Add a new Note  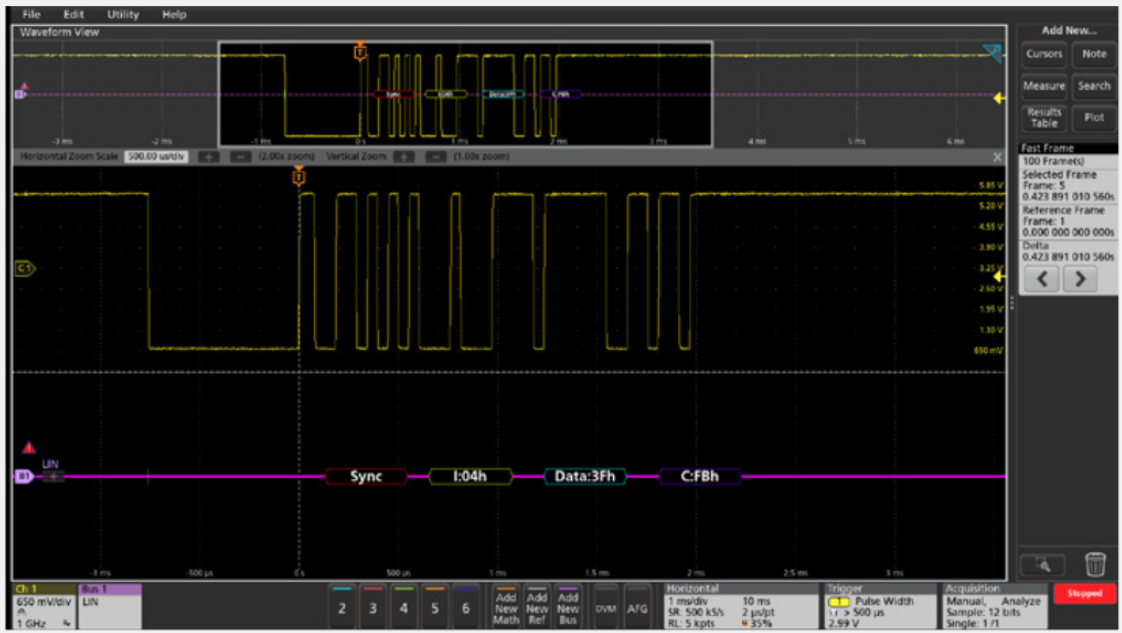[1093, 54]
